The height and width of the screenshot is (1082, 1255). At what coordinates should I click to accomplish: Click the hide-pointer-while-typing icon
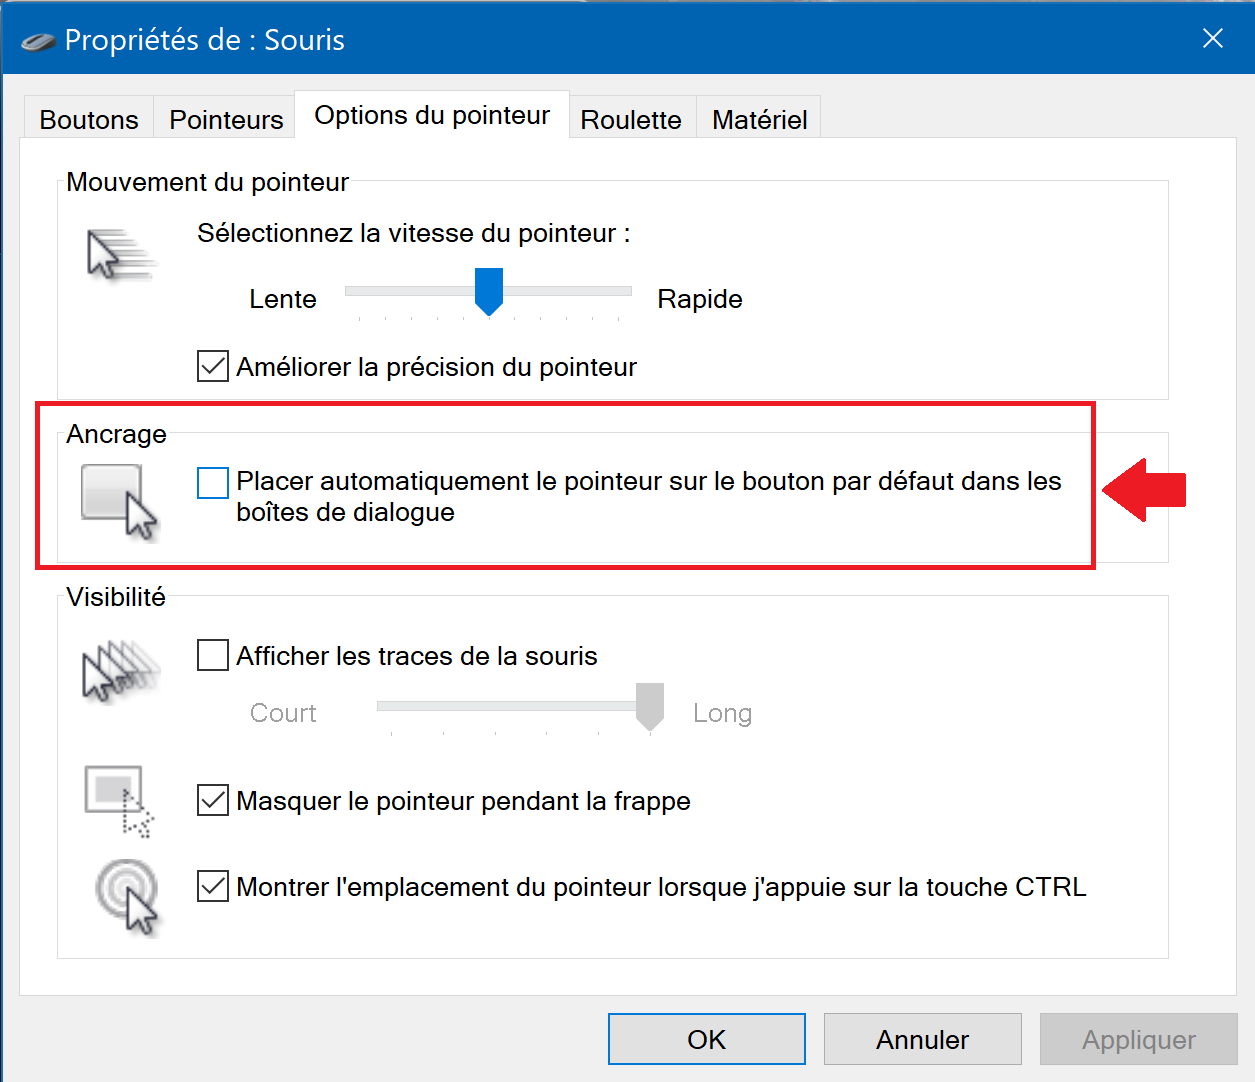[x=119, y=801]
